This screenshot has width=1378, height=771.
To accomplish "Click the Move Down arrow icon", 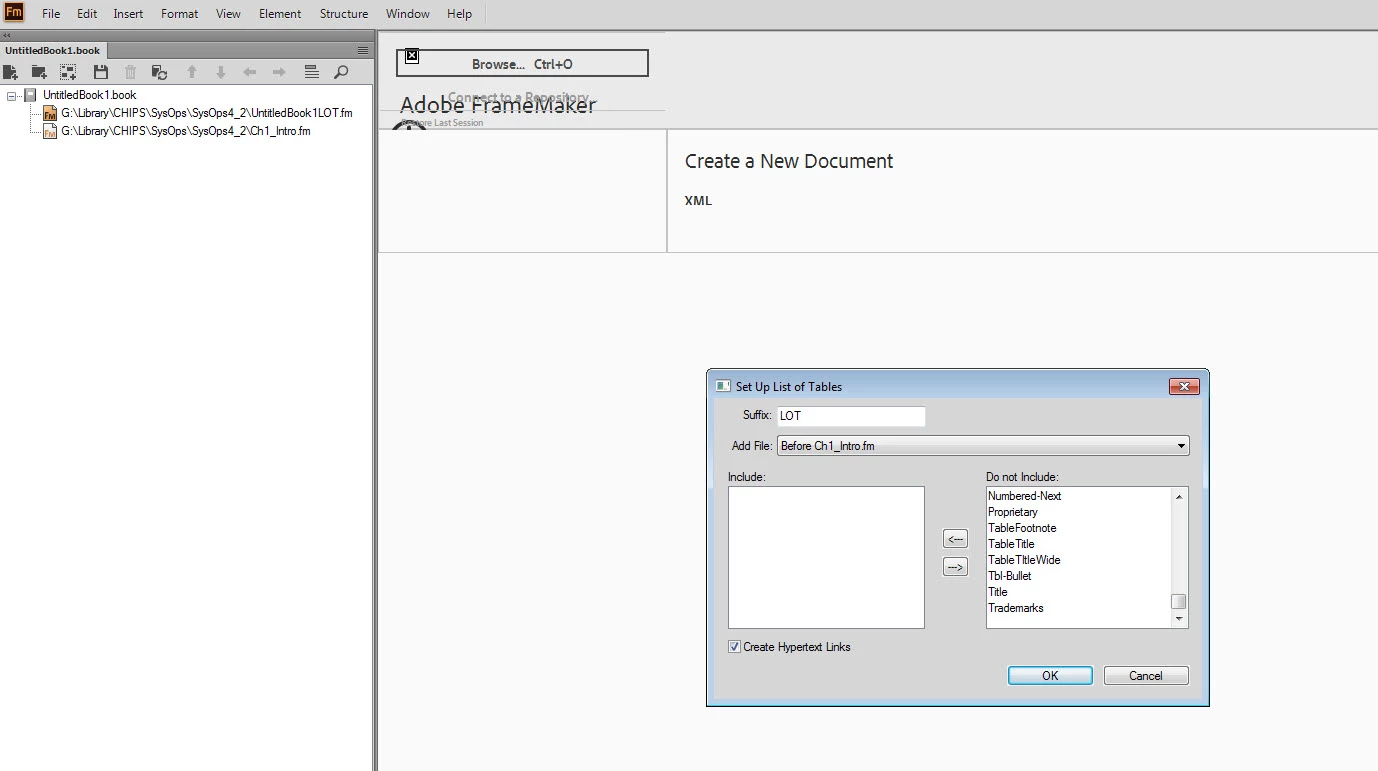I will coord(221,72).
